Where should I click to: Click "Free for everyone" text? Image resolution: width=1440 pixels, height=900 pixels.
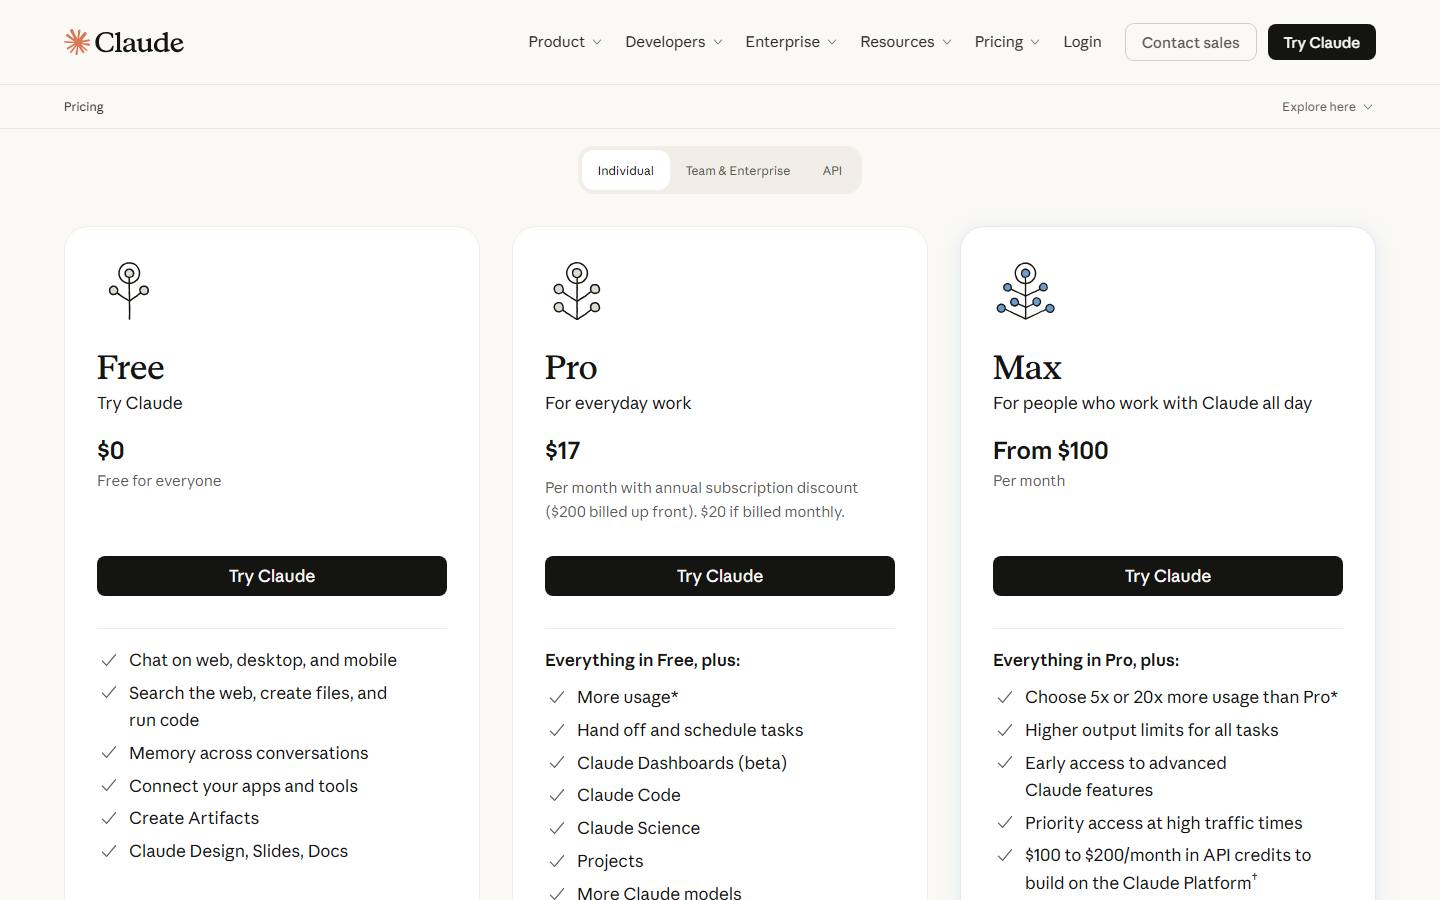tap(159, 481)
